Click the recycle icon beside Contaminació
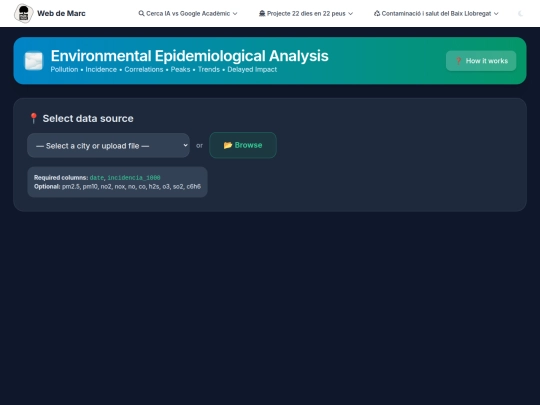The image size is (540, 405). (x=377, y=13)
